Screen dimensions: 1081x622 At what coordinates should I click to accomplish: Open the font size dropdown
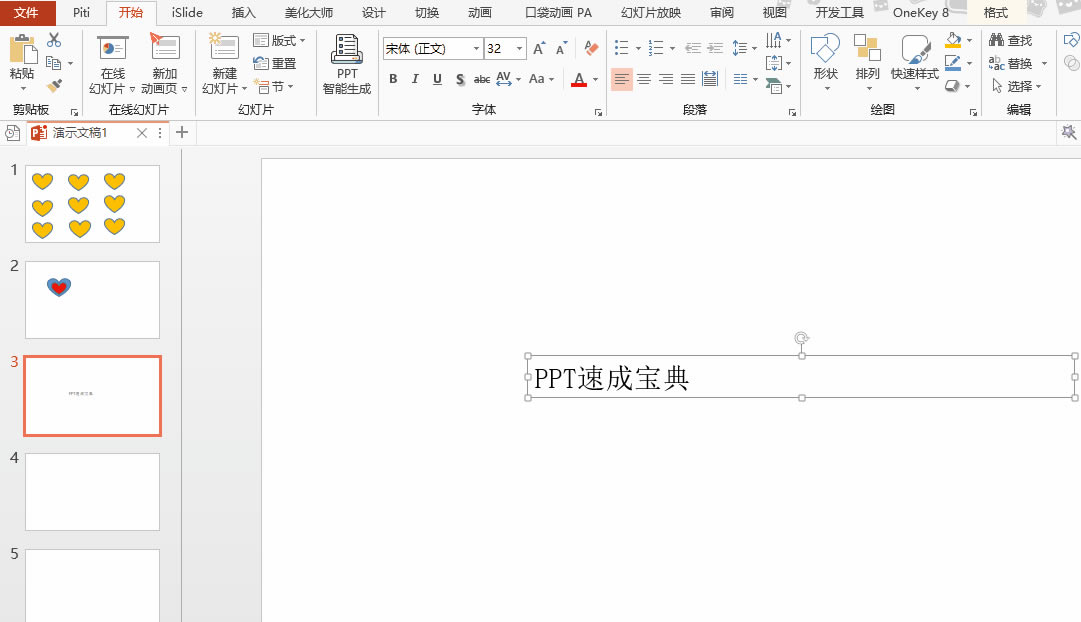point(519,48)
